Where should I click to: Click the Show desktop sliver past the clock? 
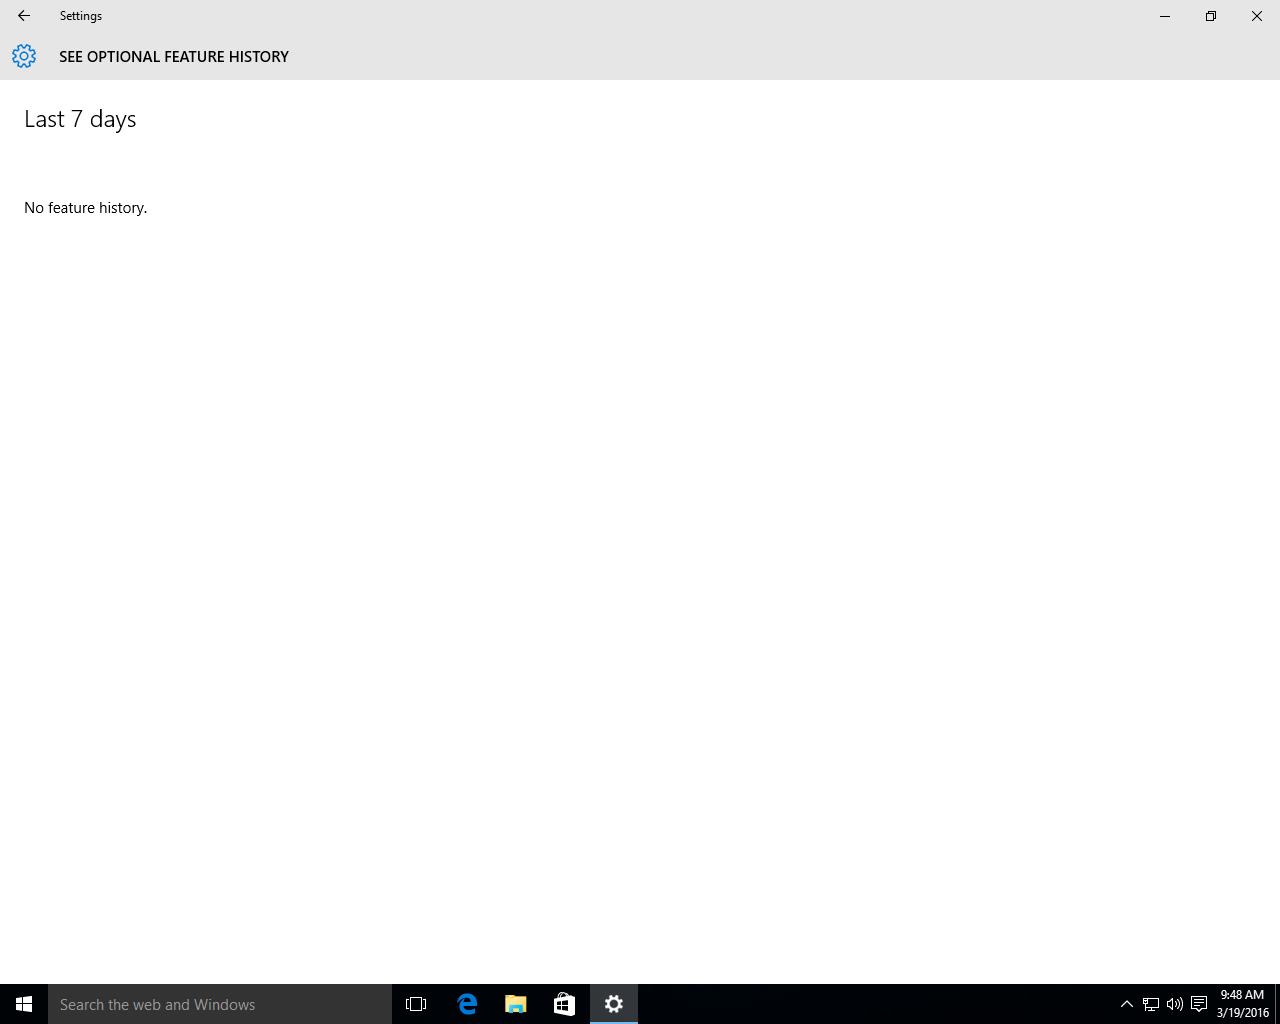pyautogui.click(x=1277, y=1004)
